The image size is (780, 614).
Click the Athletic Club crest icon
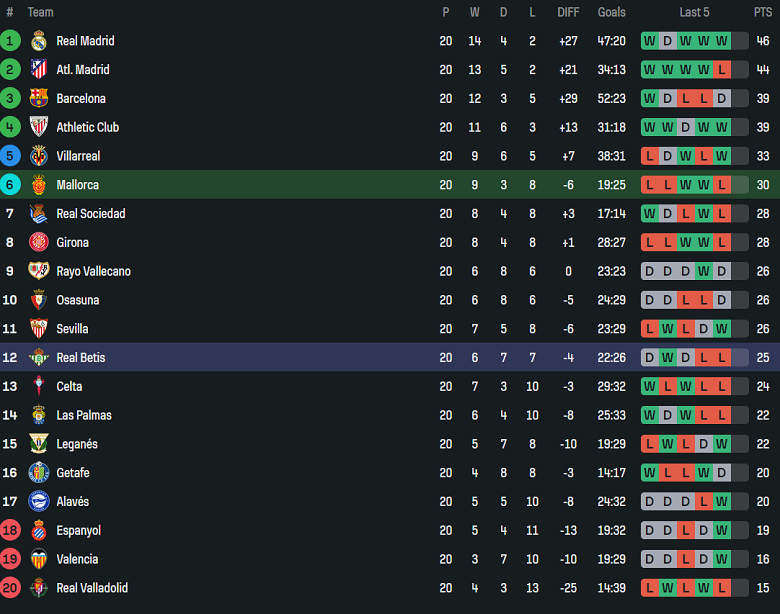pyautogui.click(x=39, y=127)
